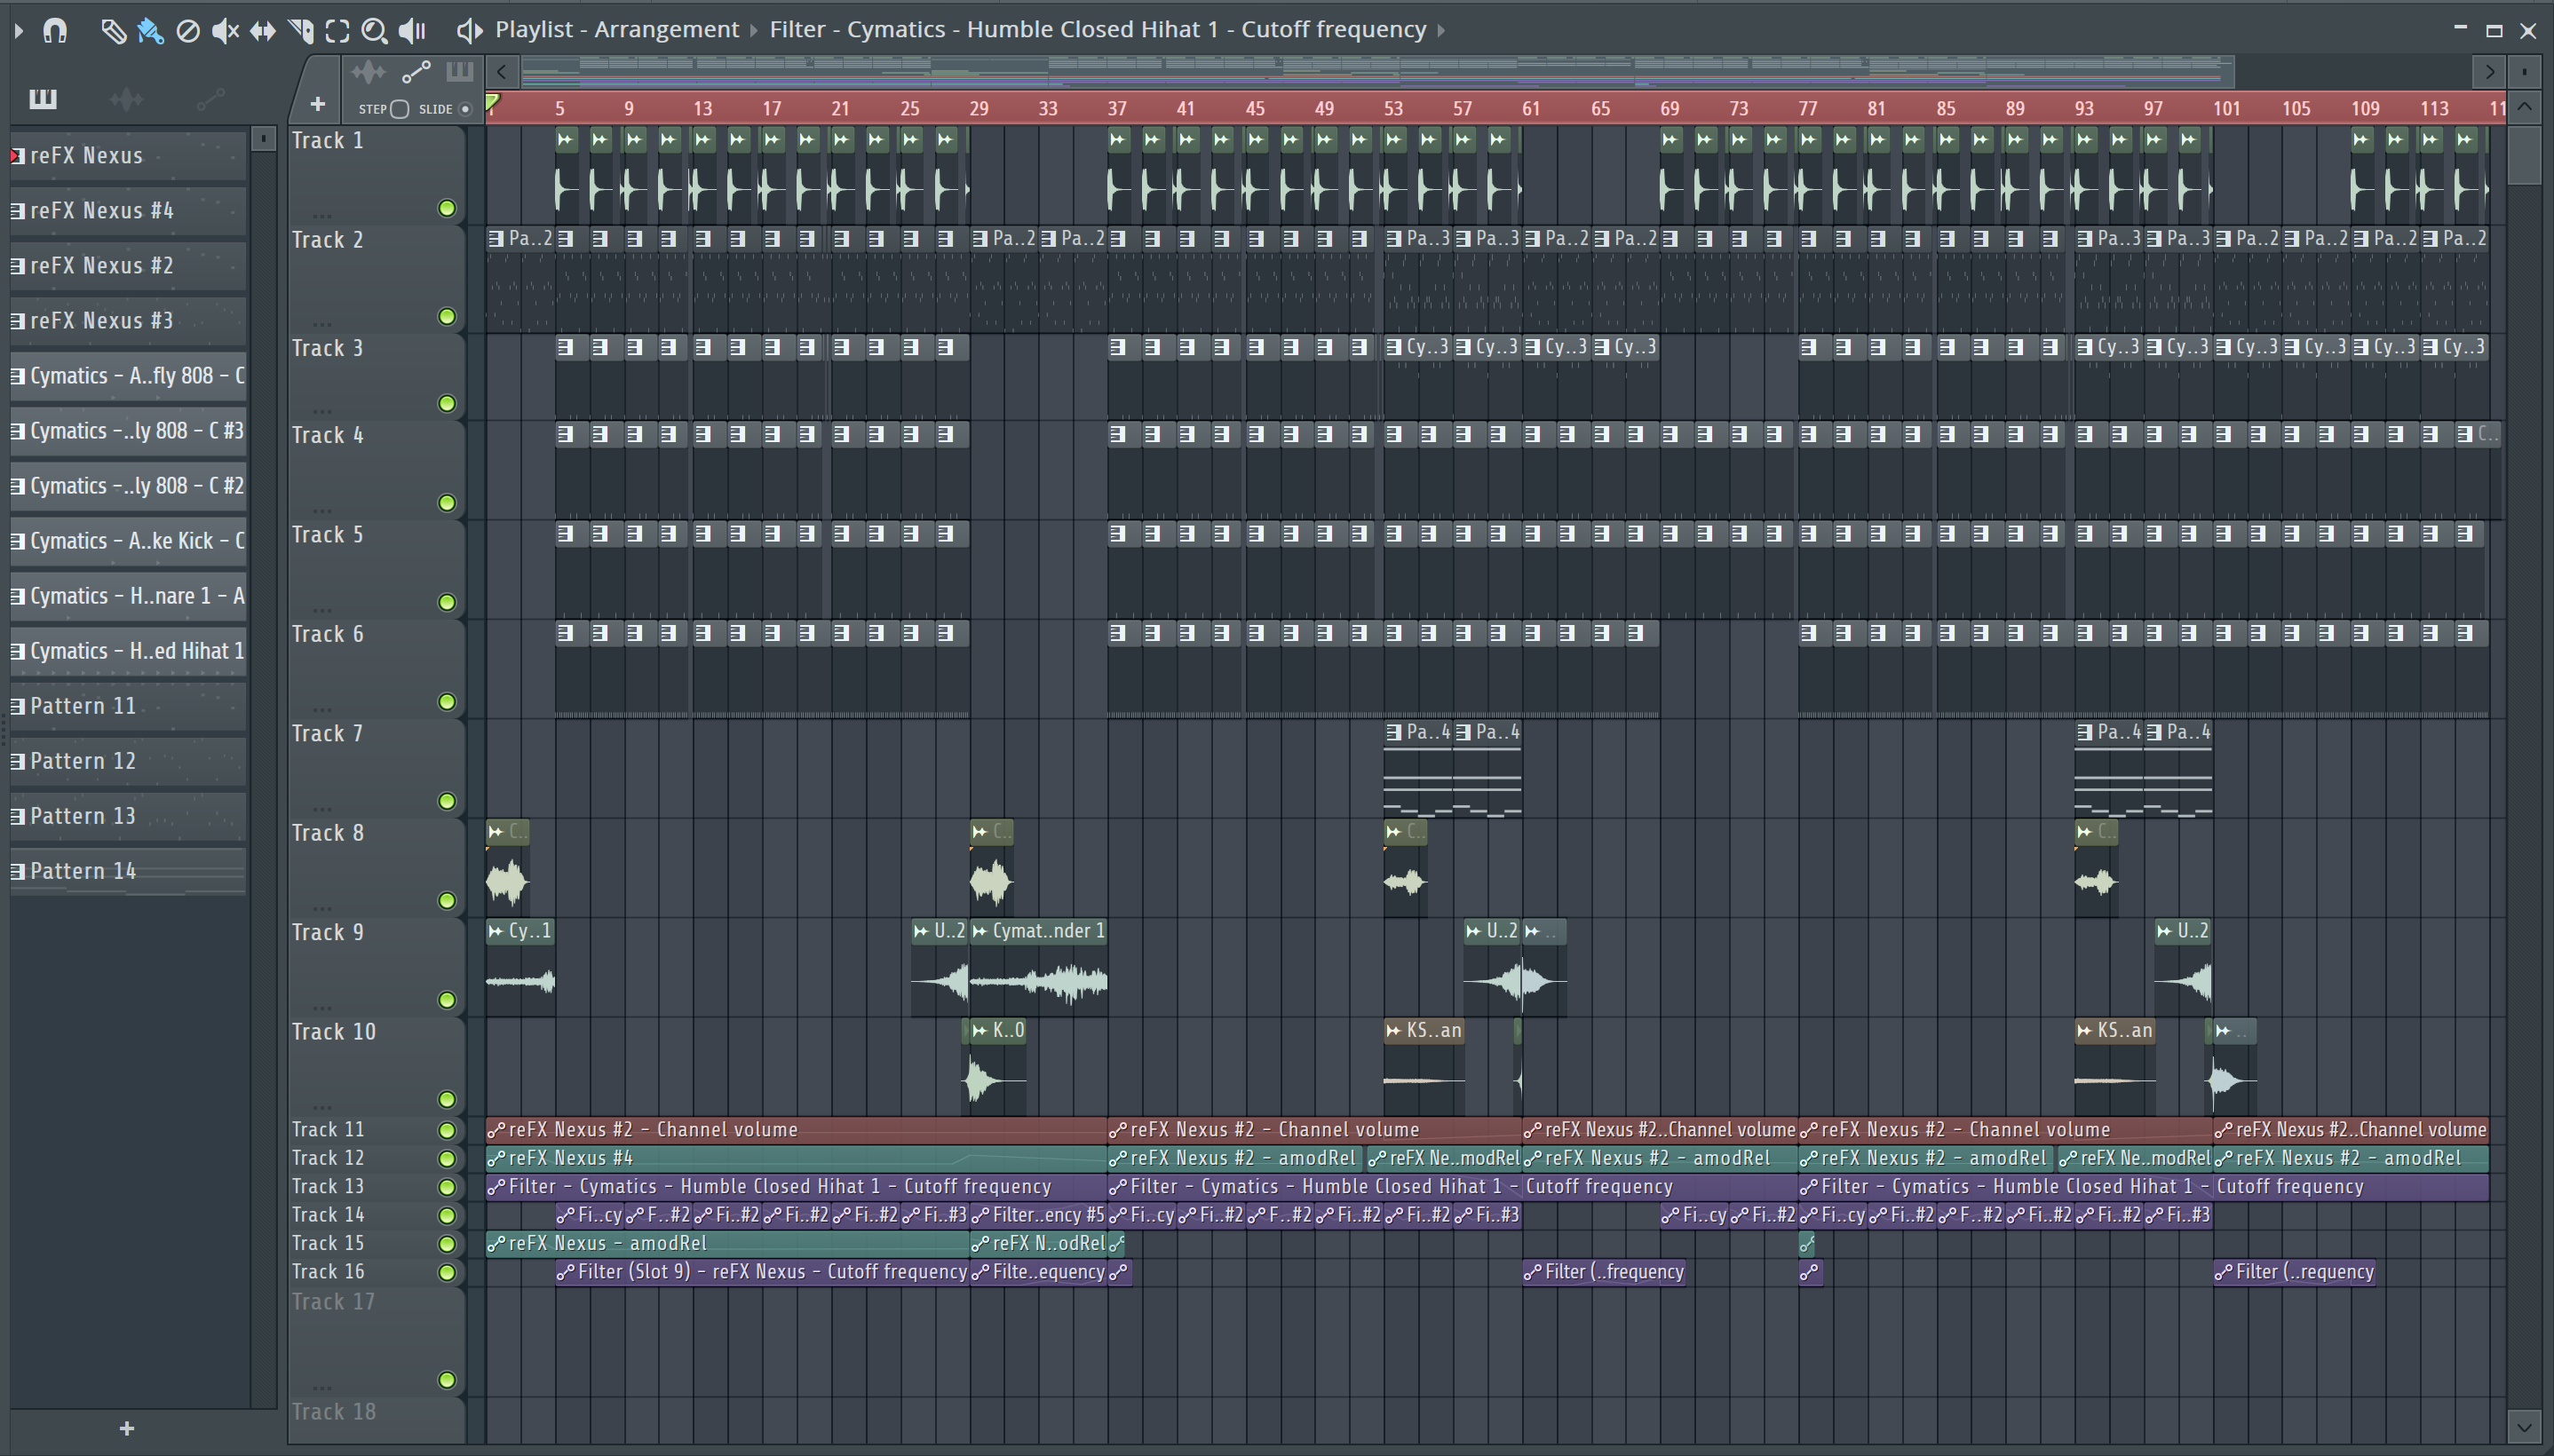Show automation clips in picker header
This screenshot has height=1456, width=2554.
[415, 72]
